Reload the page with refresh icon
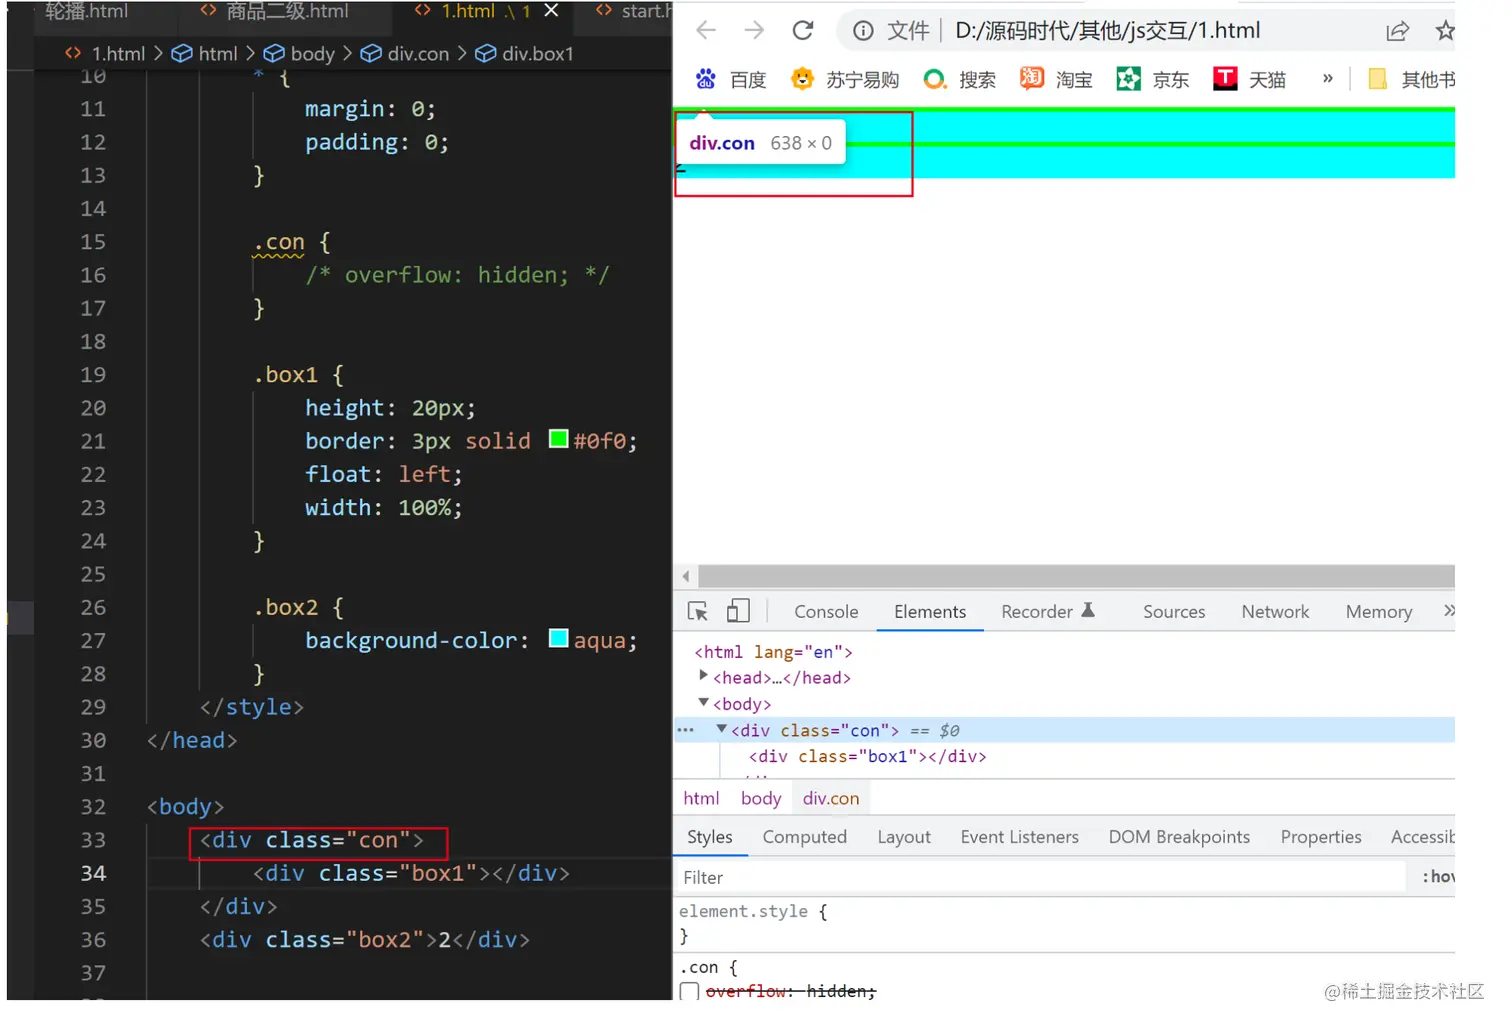Viewport: 1512px width, 1029px height. [x=803, y=30]
